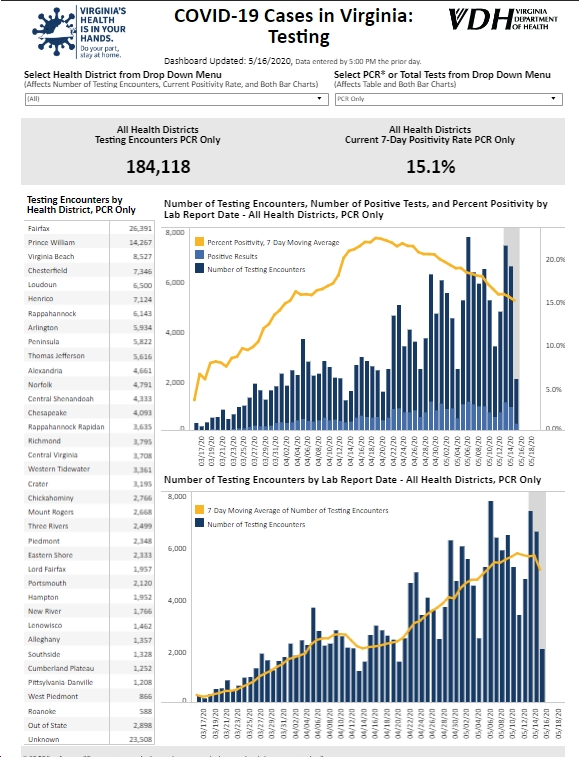Select the Richmond district row

point(90,441)
